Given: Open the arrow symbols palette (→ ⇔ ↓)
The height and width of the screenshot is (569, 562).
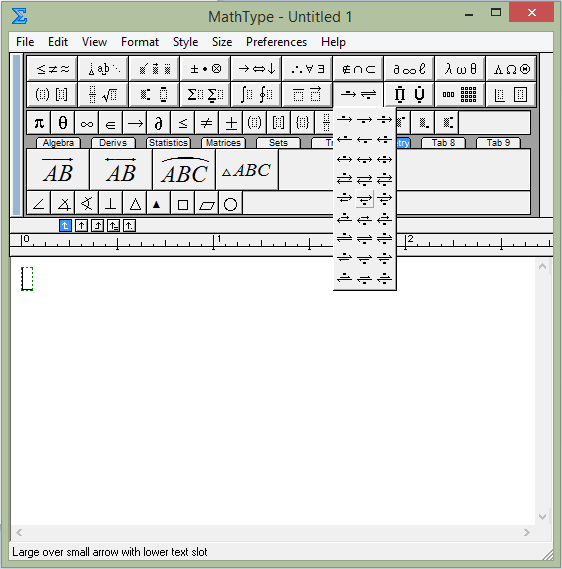Looking at the screenshot, I should coord(256,68).
